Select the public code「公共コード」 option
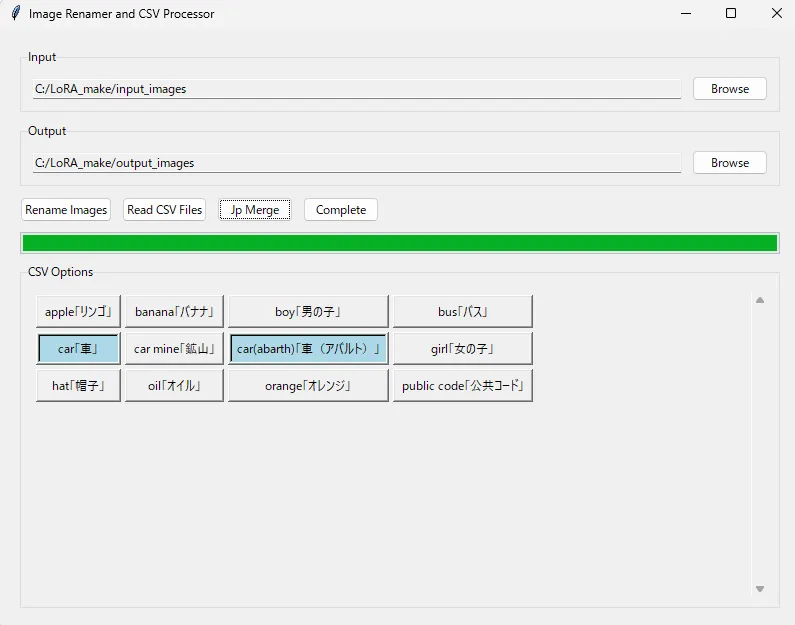The width and height of the screenshot is (795, 625). pos(462,386)
